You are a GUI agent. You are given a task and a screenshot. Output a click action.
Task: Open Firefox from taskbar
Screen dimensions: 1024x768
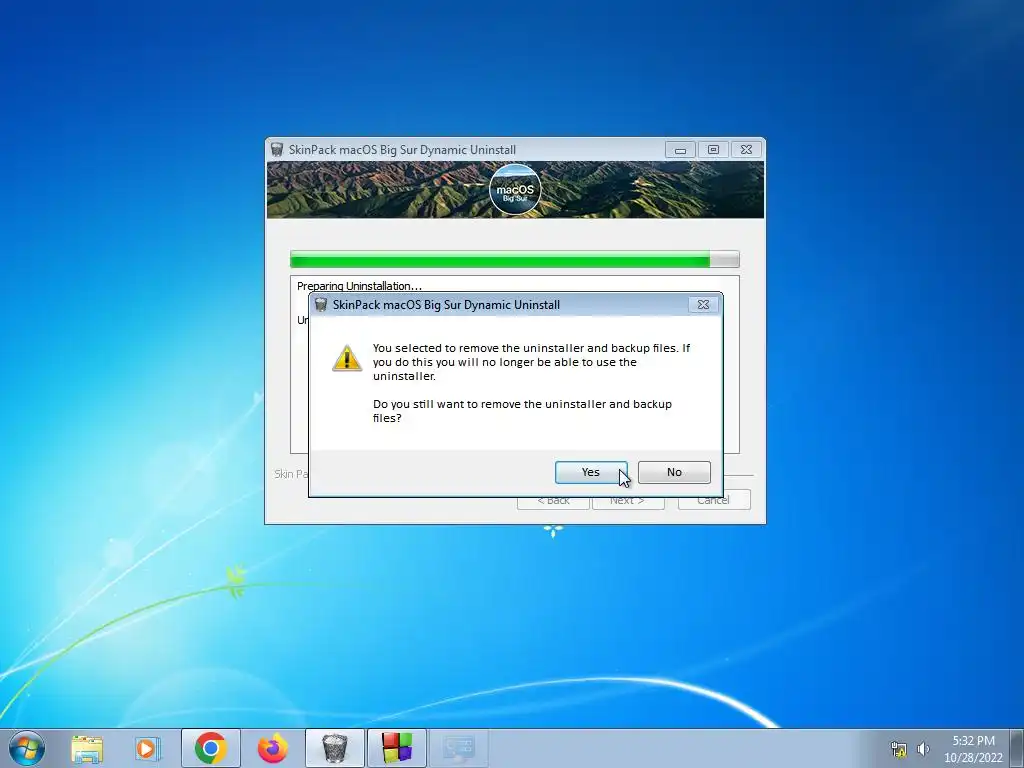272,748
